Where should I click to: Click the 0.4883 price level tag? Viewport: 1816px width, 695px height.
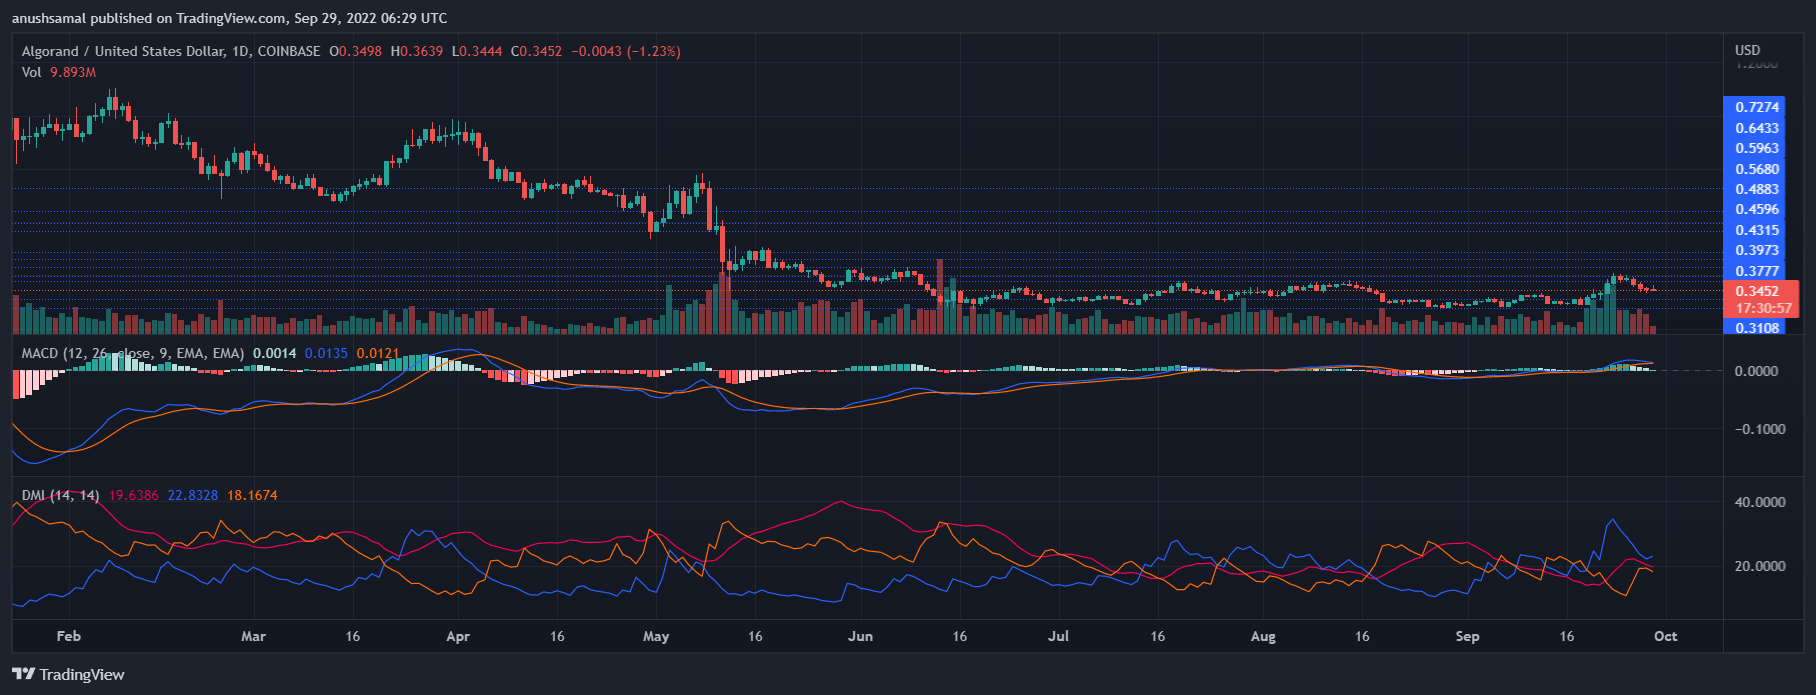click(x=1757, y=189)
